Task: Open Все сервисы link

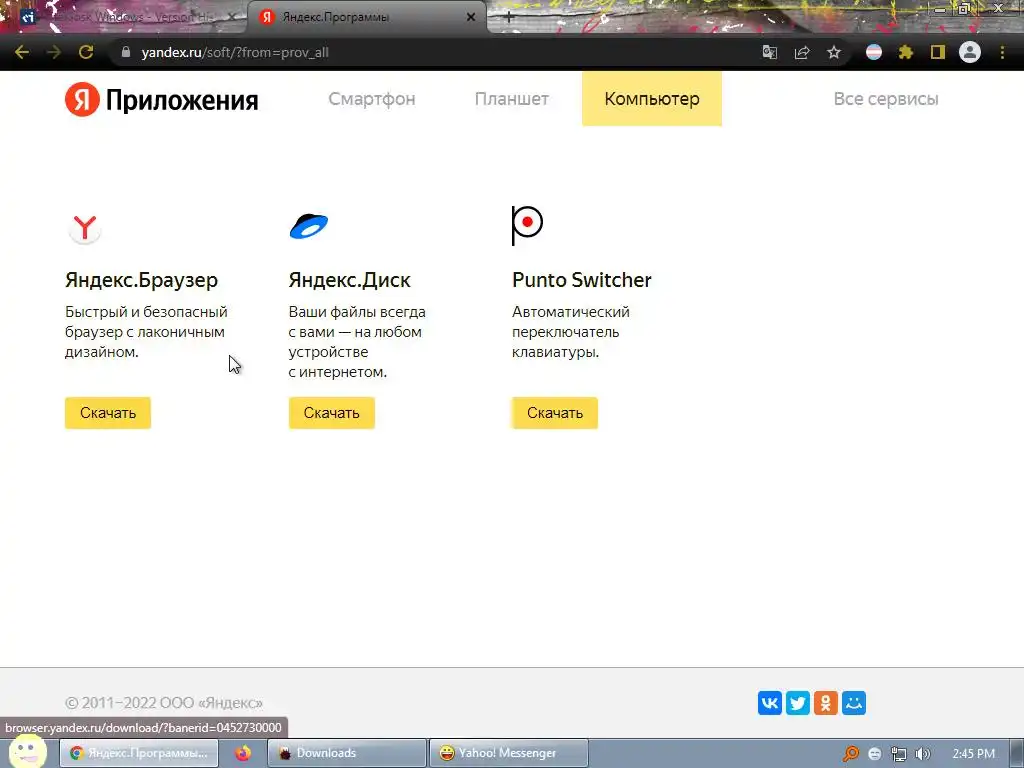Action: tap(886, 99)
